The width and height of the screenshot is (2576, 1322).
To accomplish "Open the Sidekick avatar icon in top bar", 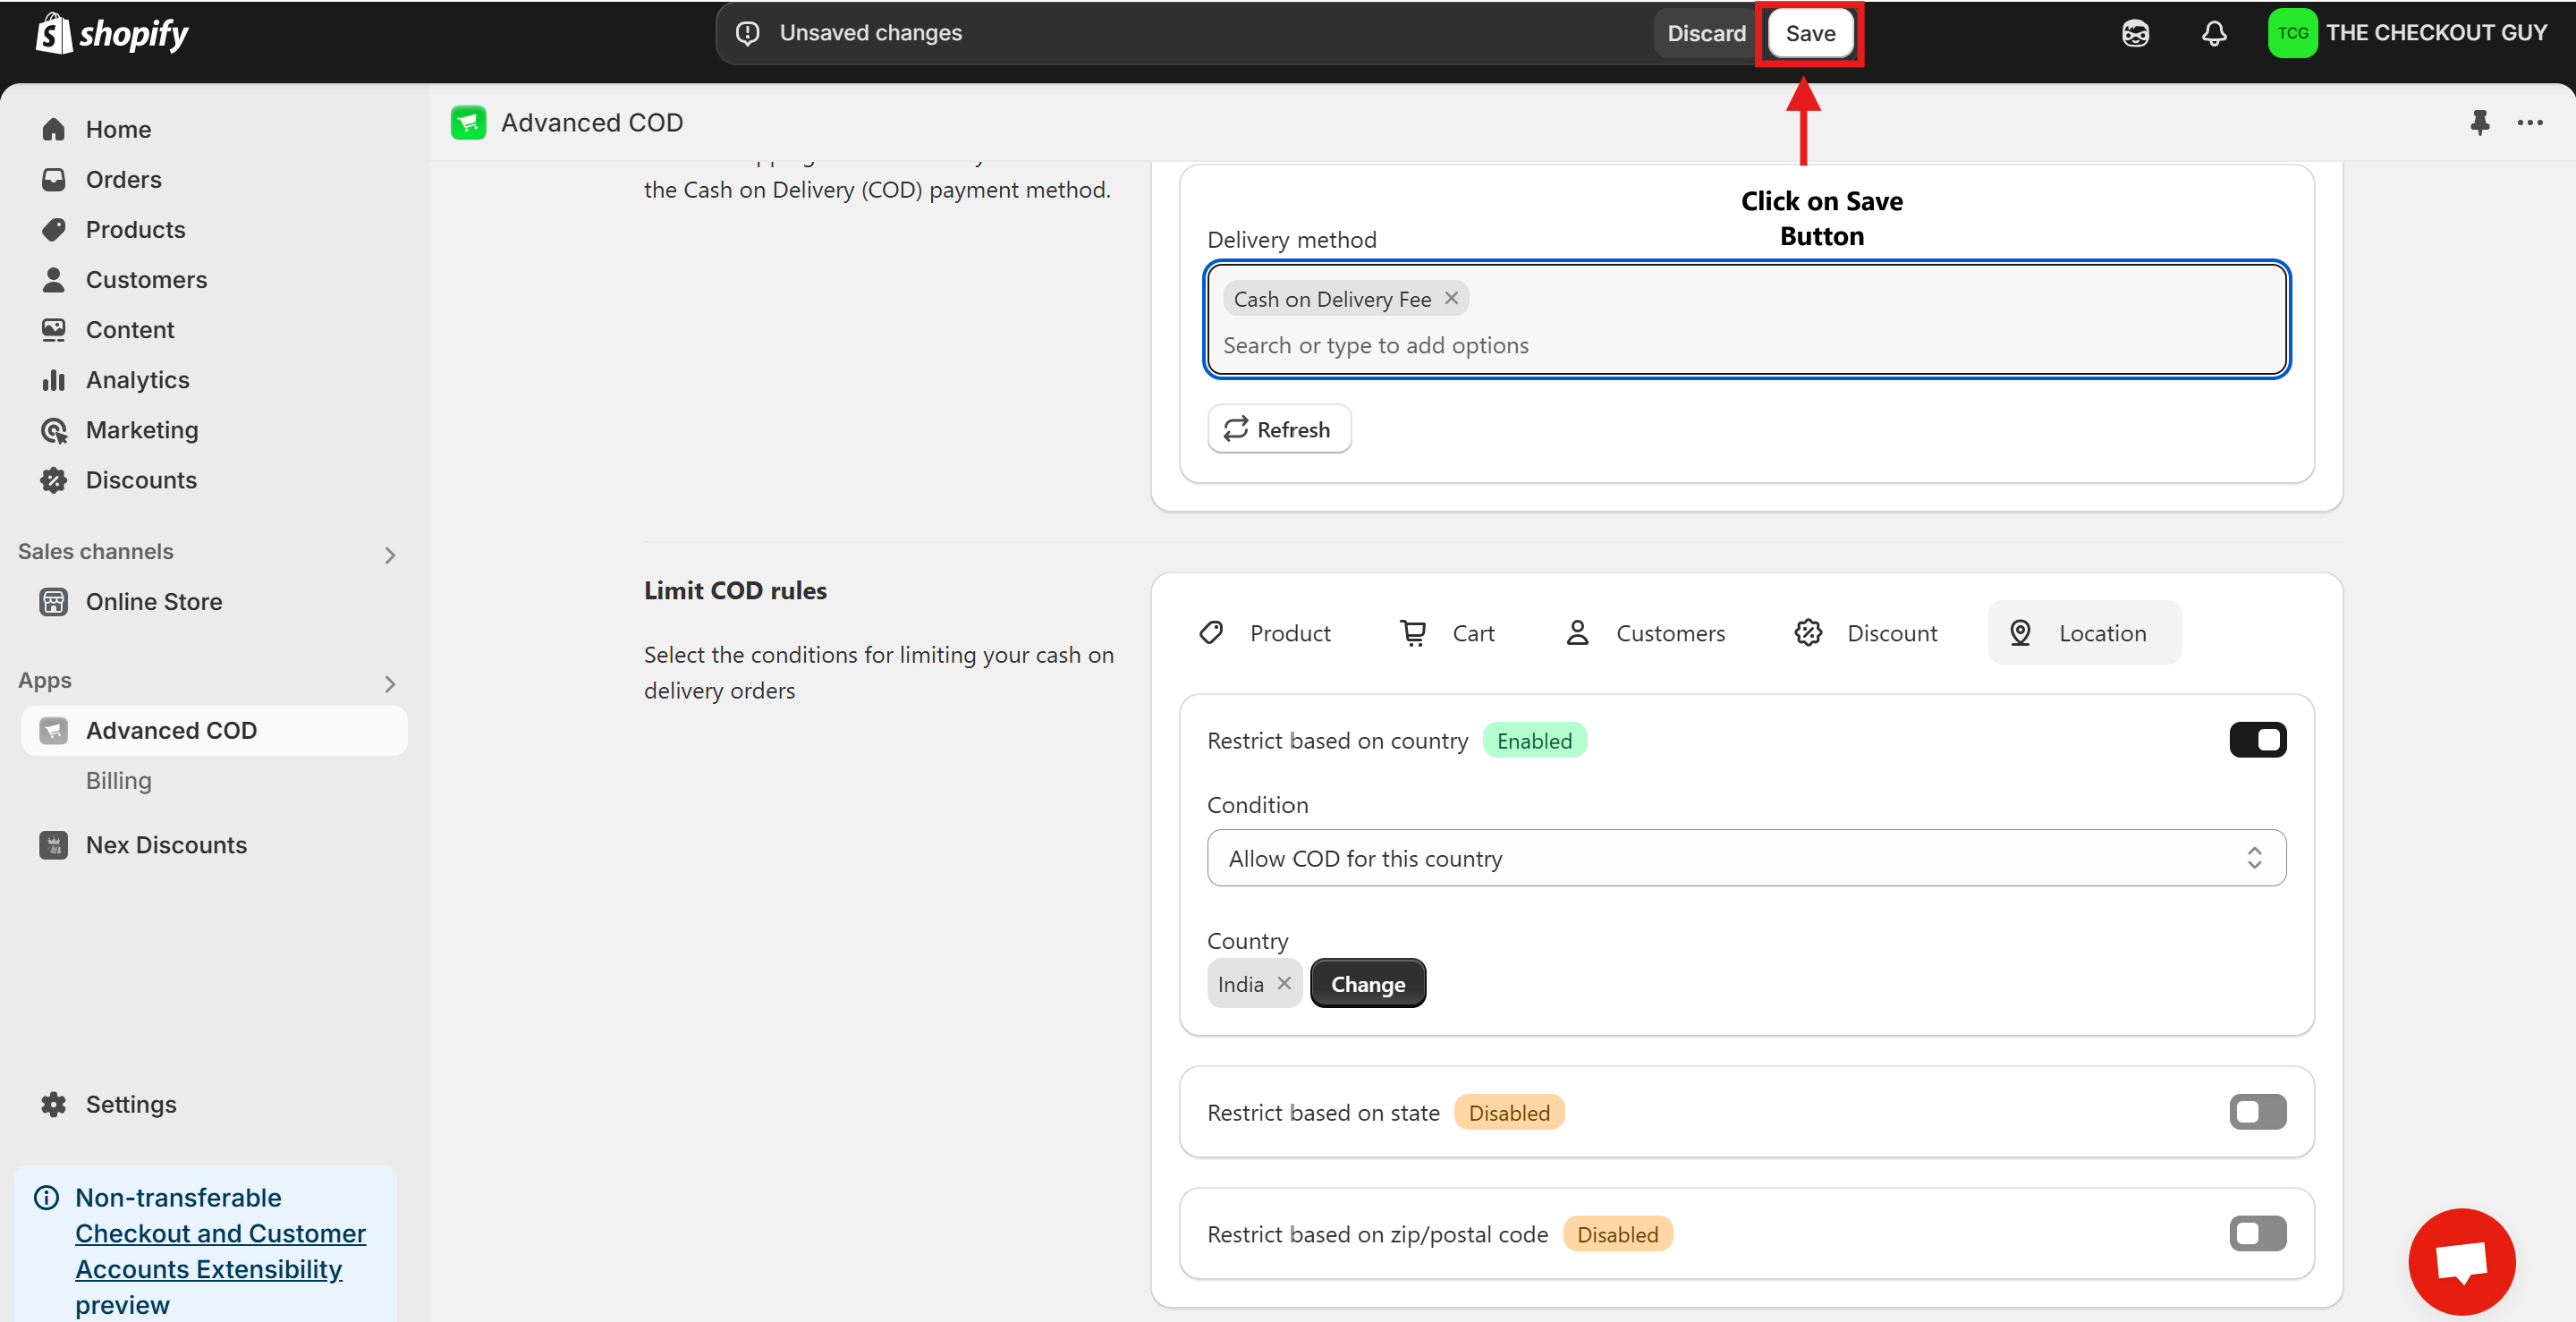I will click(2135, 33).
